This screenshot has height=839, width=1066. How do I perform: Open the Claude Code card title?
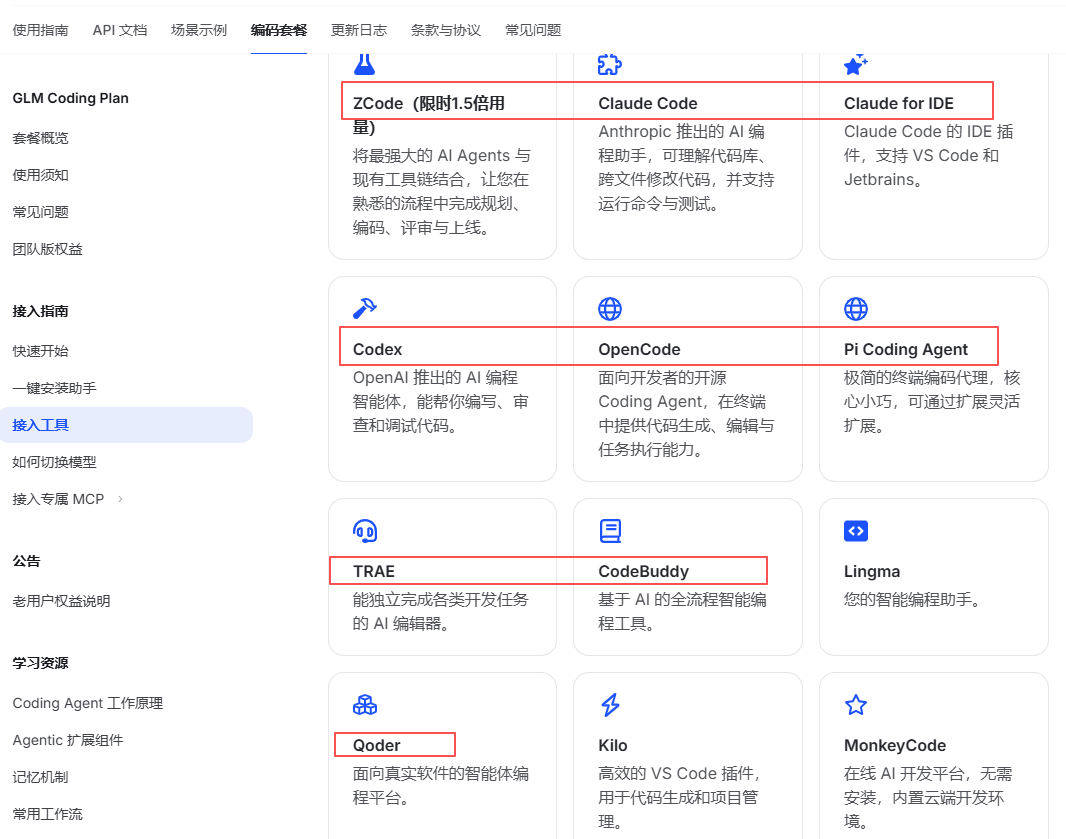648,103
